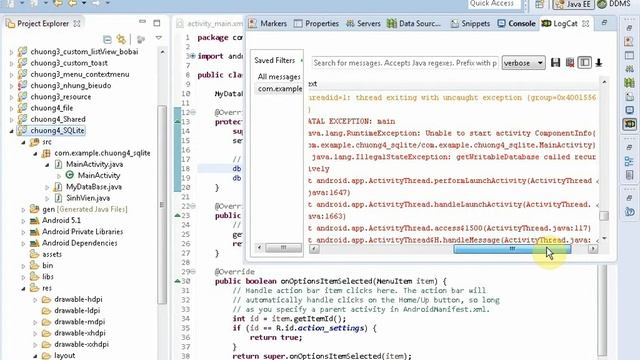Viewport: 640px width, 360px height.
Task: Click the Quick Access search box
Action: tap(494, 4)
